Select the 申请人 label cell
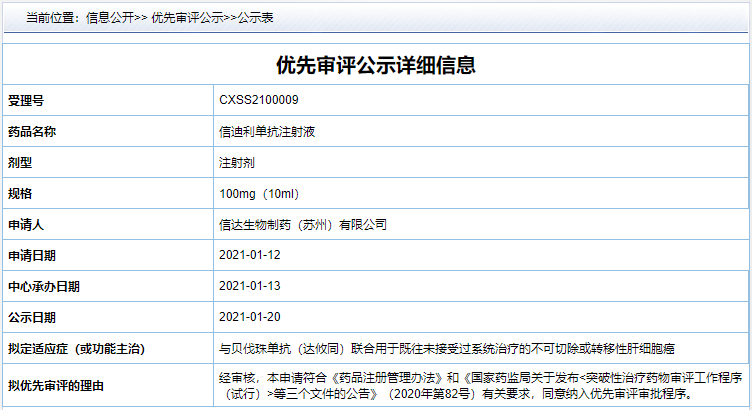Viewport: 752px width, 410px height. (108, 224)
